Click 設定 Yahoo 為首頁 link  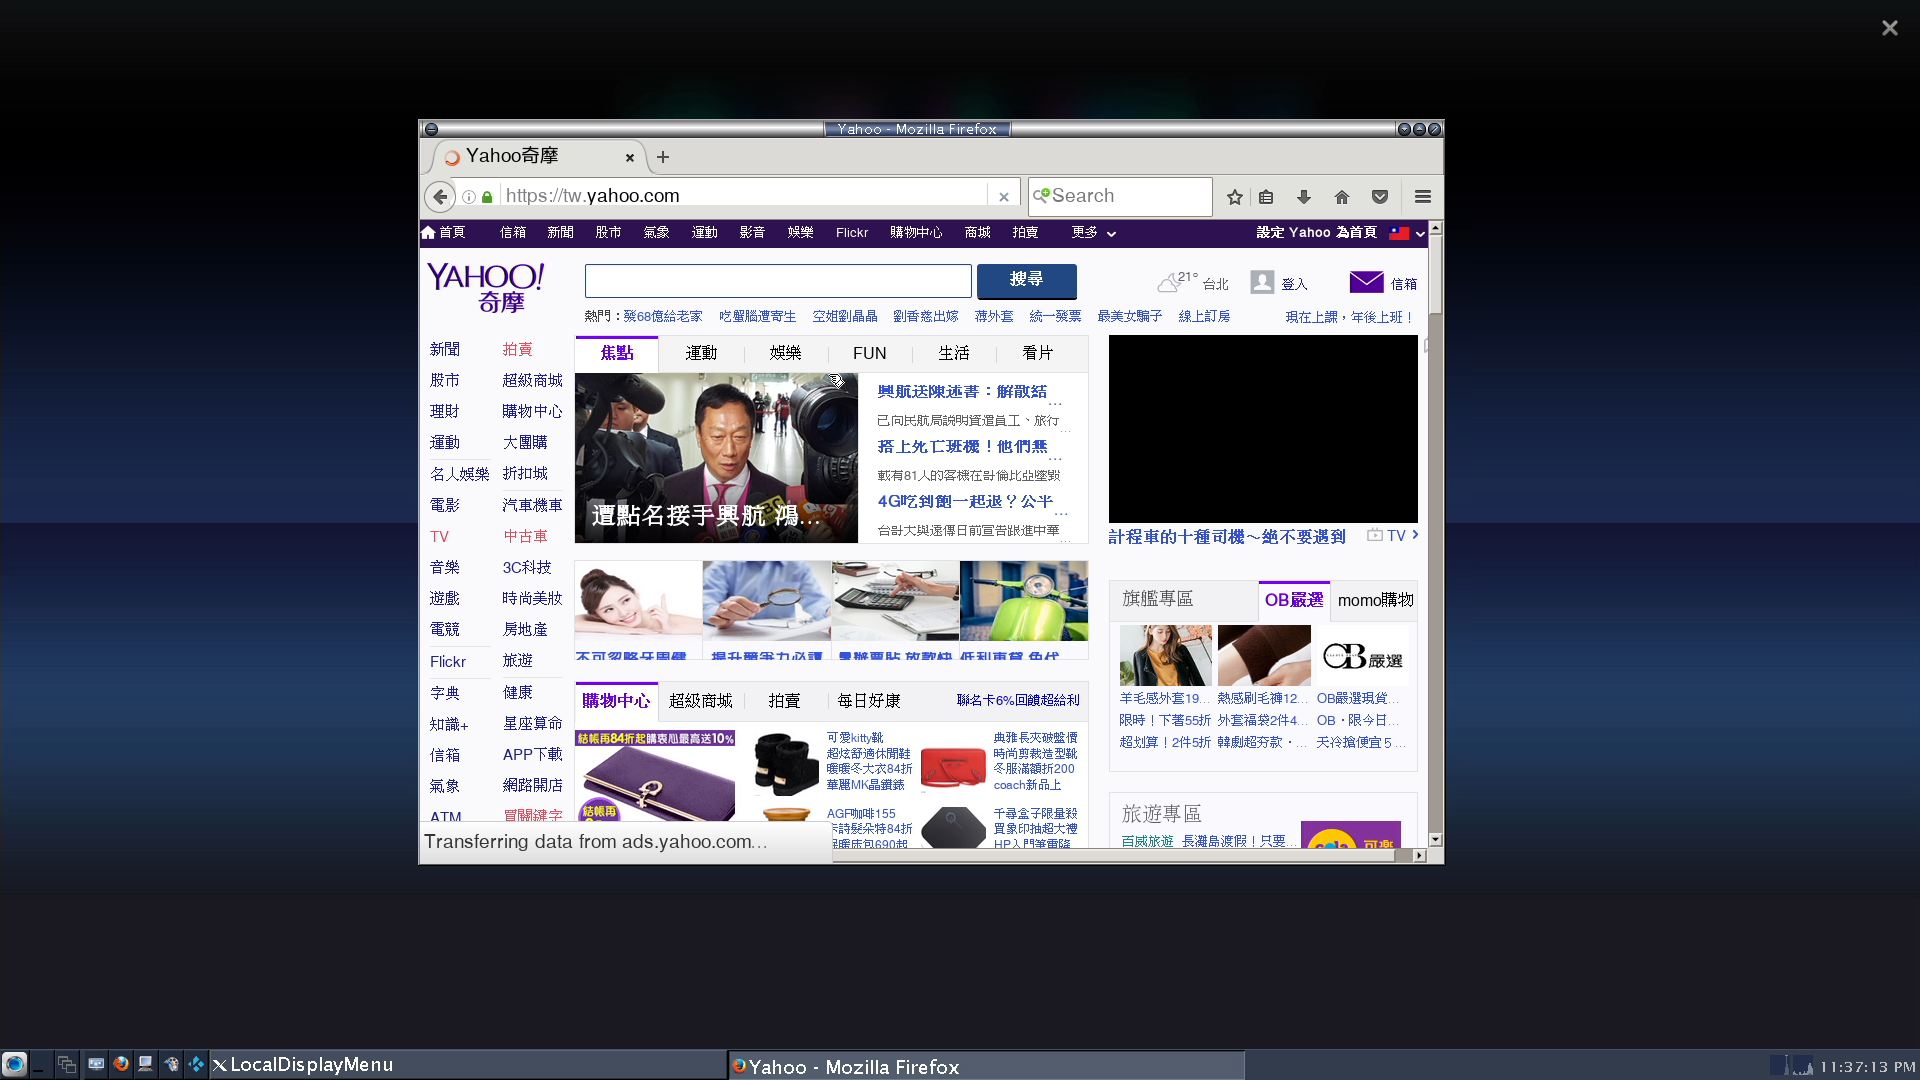point(1316,233)
